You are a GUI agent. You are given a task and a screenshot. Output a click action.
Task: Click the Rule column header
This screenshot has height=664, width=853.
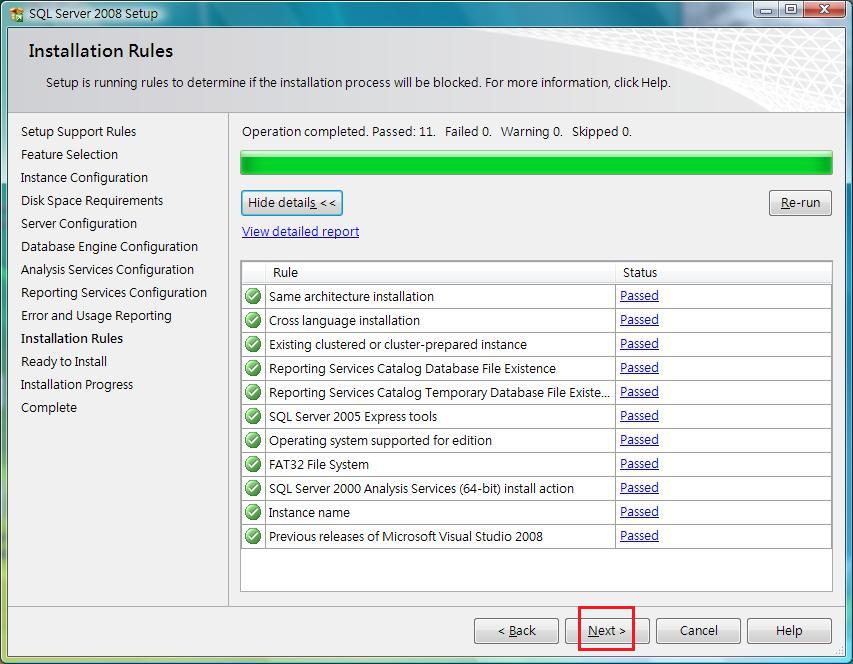[440, 272]
